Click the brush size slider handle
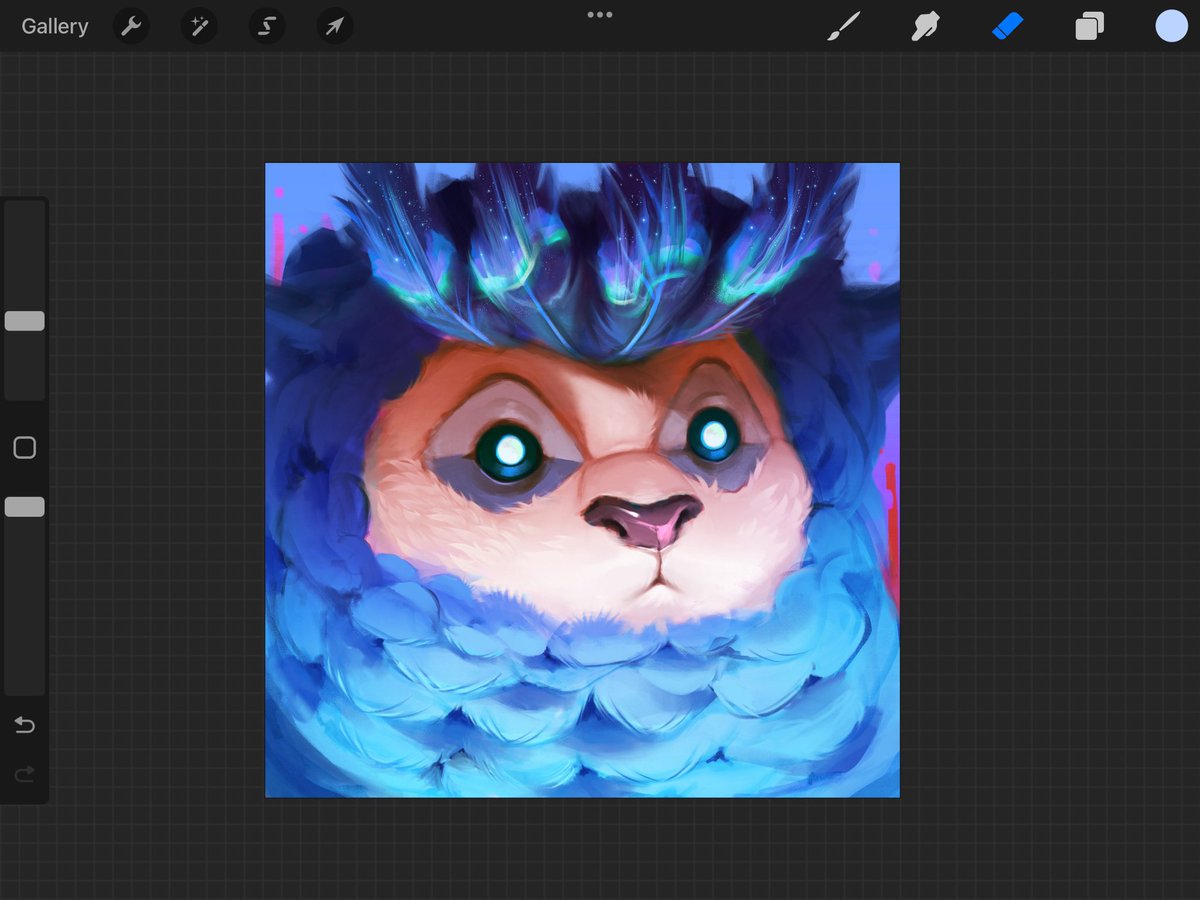 (25, 321)
